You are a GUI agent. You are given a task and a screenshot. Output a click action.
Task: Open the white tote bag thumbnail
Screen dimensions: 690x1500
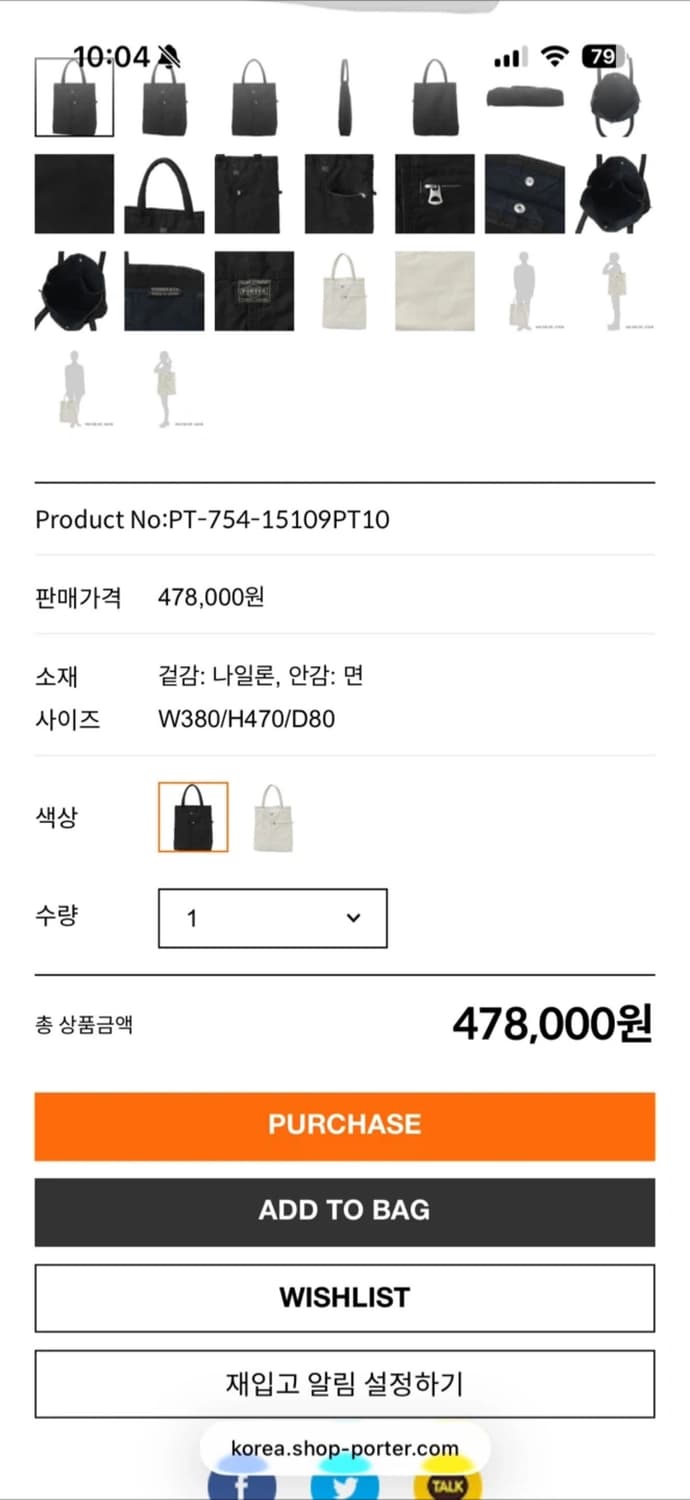344,292
